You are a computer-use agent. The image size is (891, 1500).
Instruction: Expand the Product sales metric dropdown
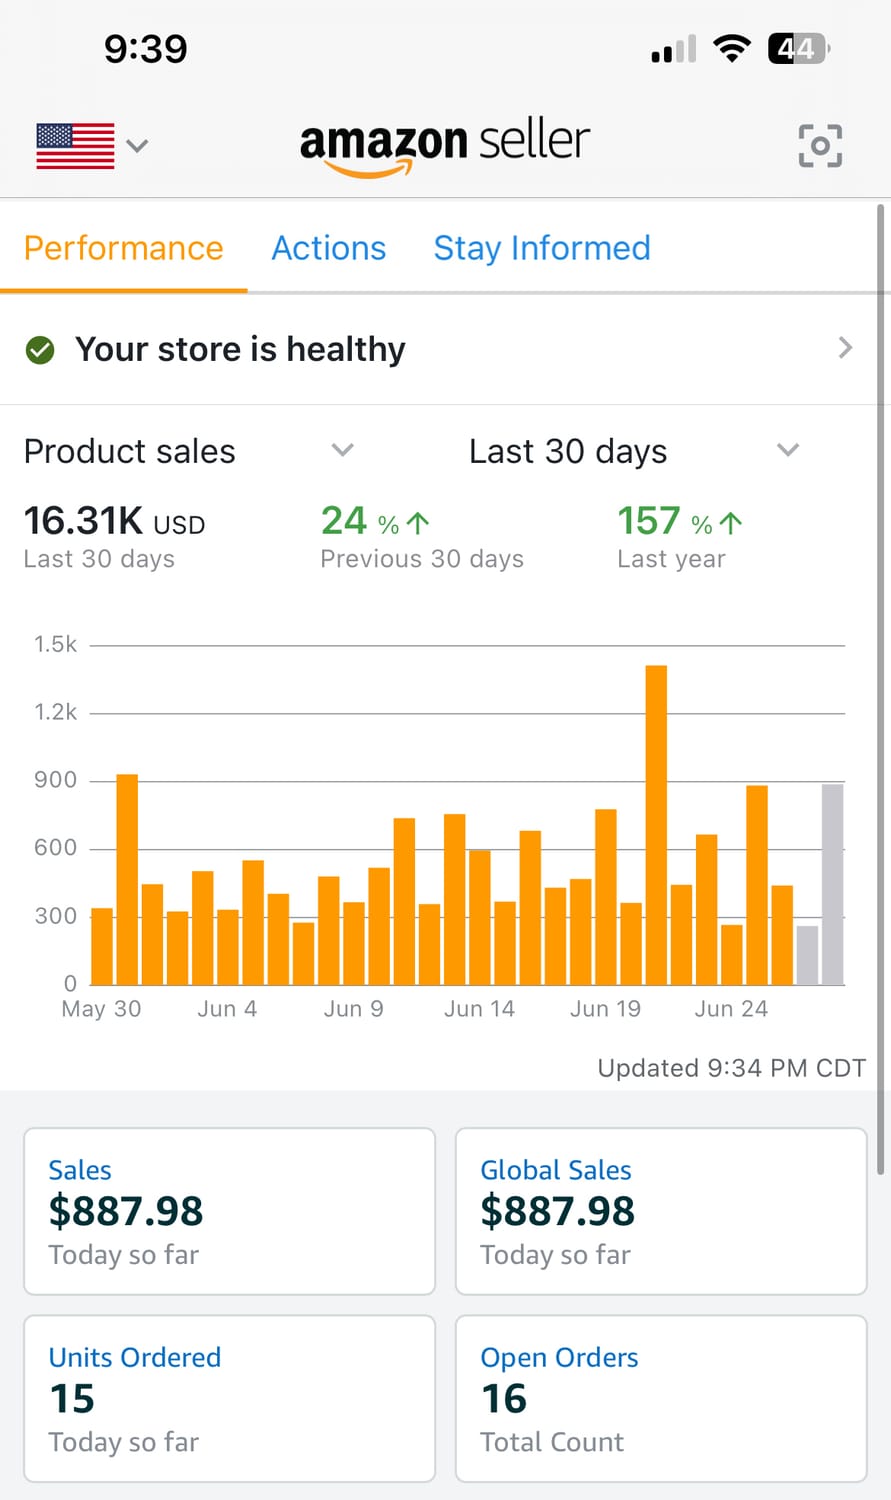tap(342, 450)
